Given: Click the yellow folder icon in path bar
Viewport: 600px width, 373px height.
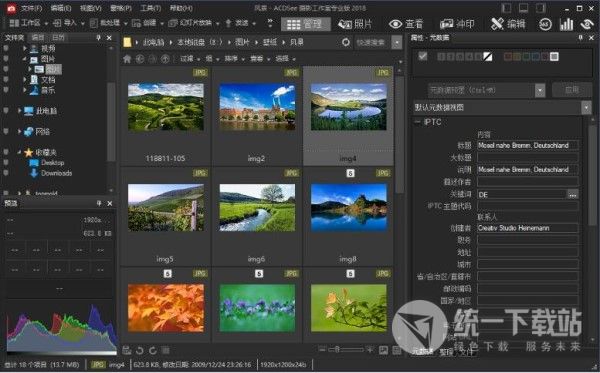Looking at the screenshot, I should tap(127, 42).
